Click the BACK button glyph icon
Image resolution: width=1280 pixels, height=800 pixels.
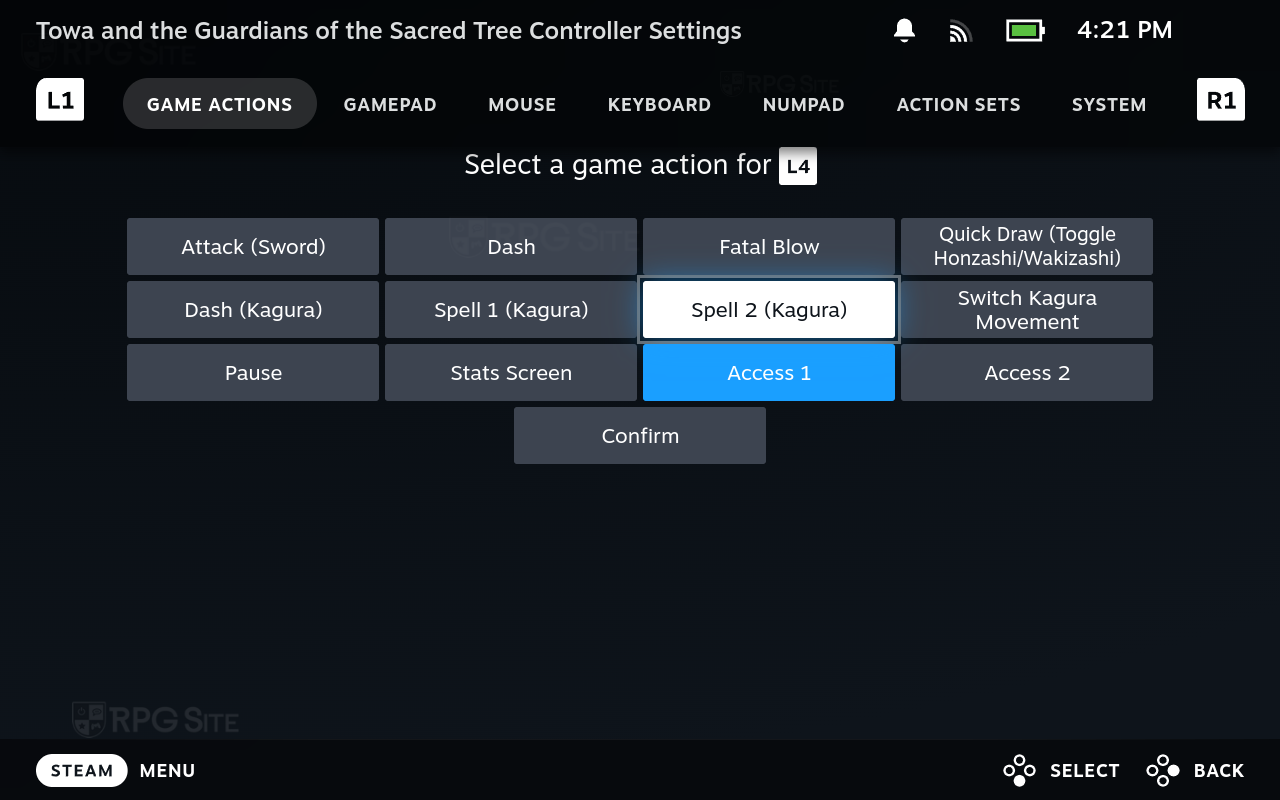coord(1163,770)
